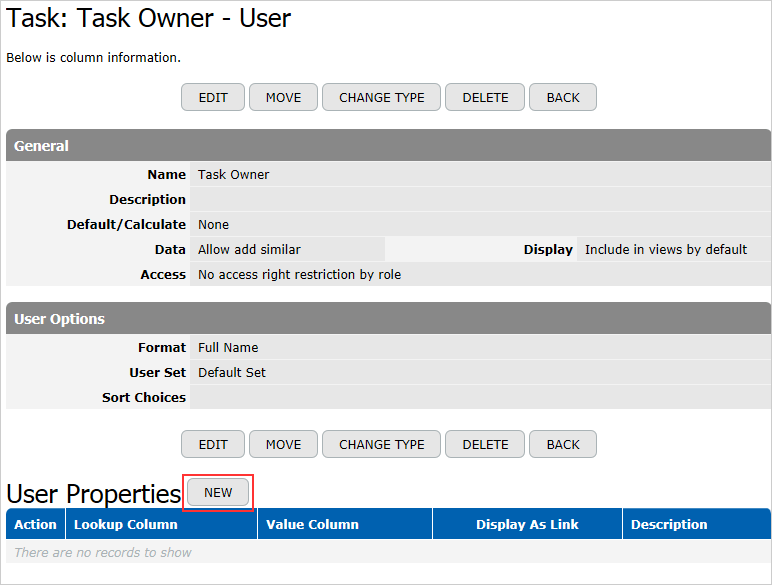Click the User Set label
This screenshot has width=772, height=585.
point(158,373)
